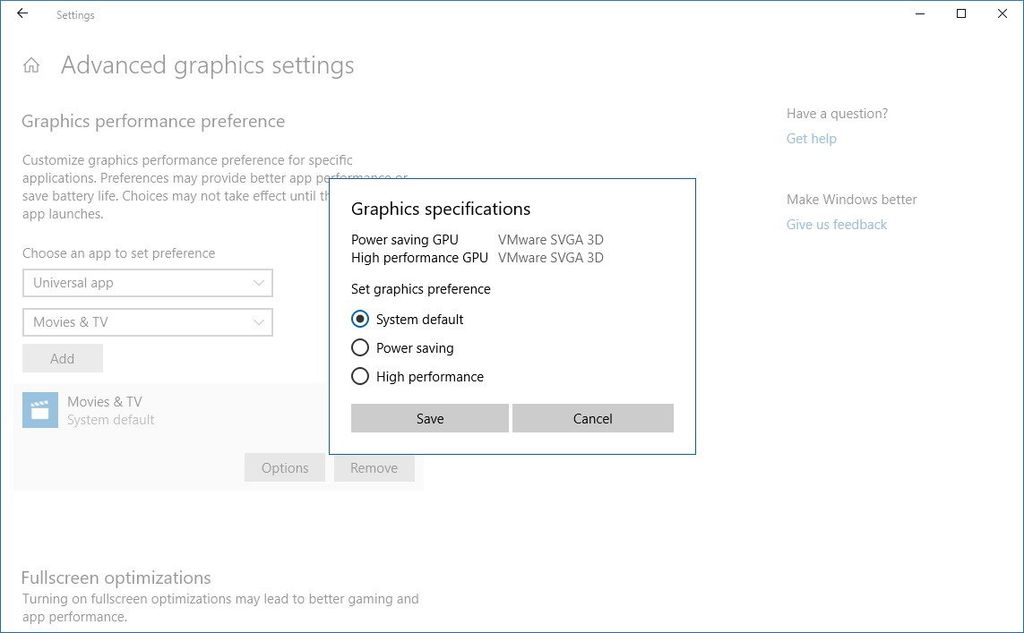
Task: Click the Add button to add an app
Action: (62, 358)
